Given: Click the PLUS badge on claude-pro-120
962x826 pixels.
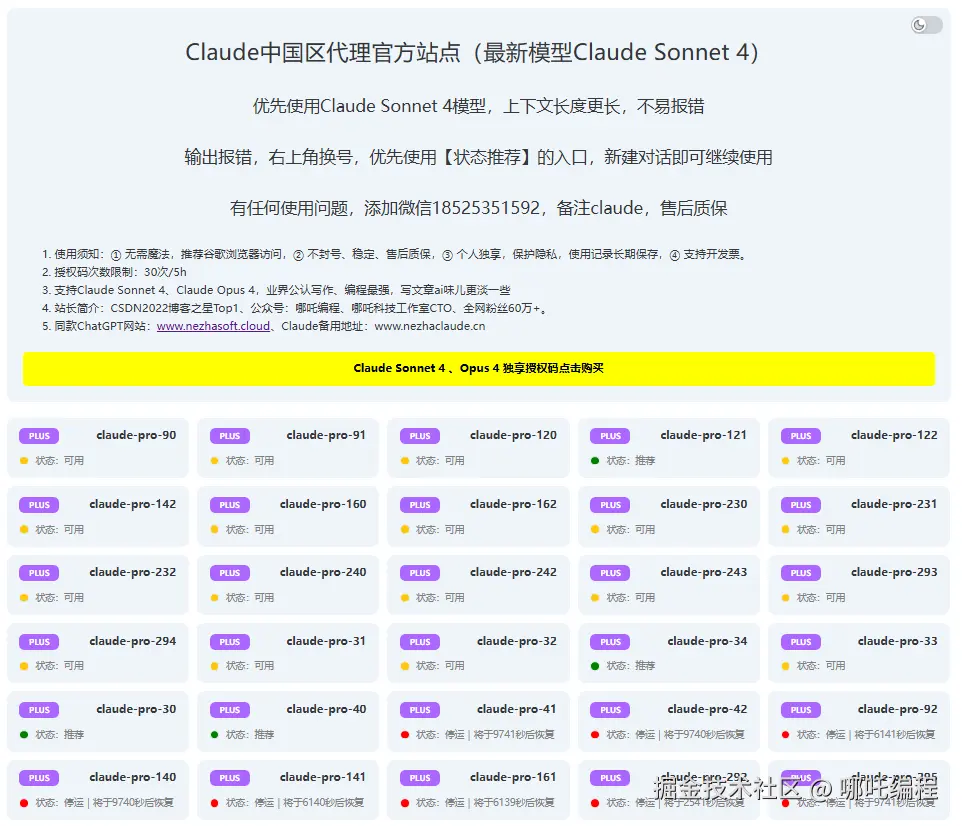Looking at the screenshot, I should 420,436.
